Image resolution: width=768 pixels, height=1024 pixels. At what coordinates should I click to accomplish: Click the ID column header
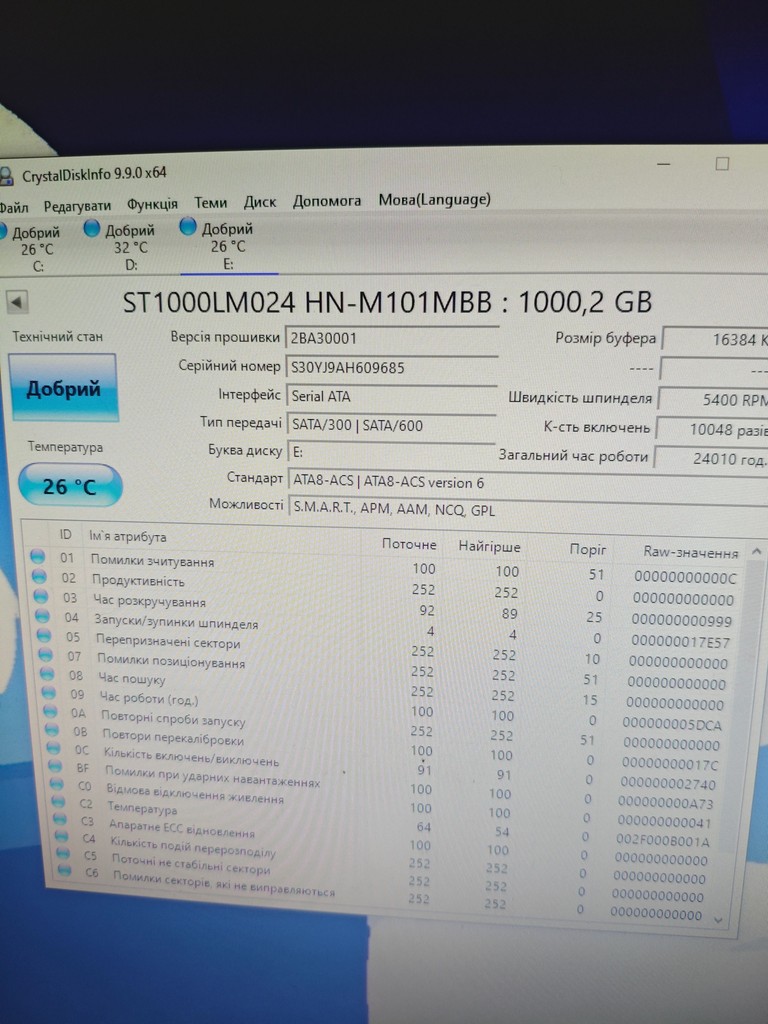coord(65,534)
